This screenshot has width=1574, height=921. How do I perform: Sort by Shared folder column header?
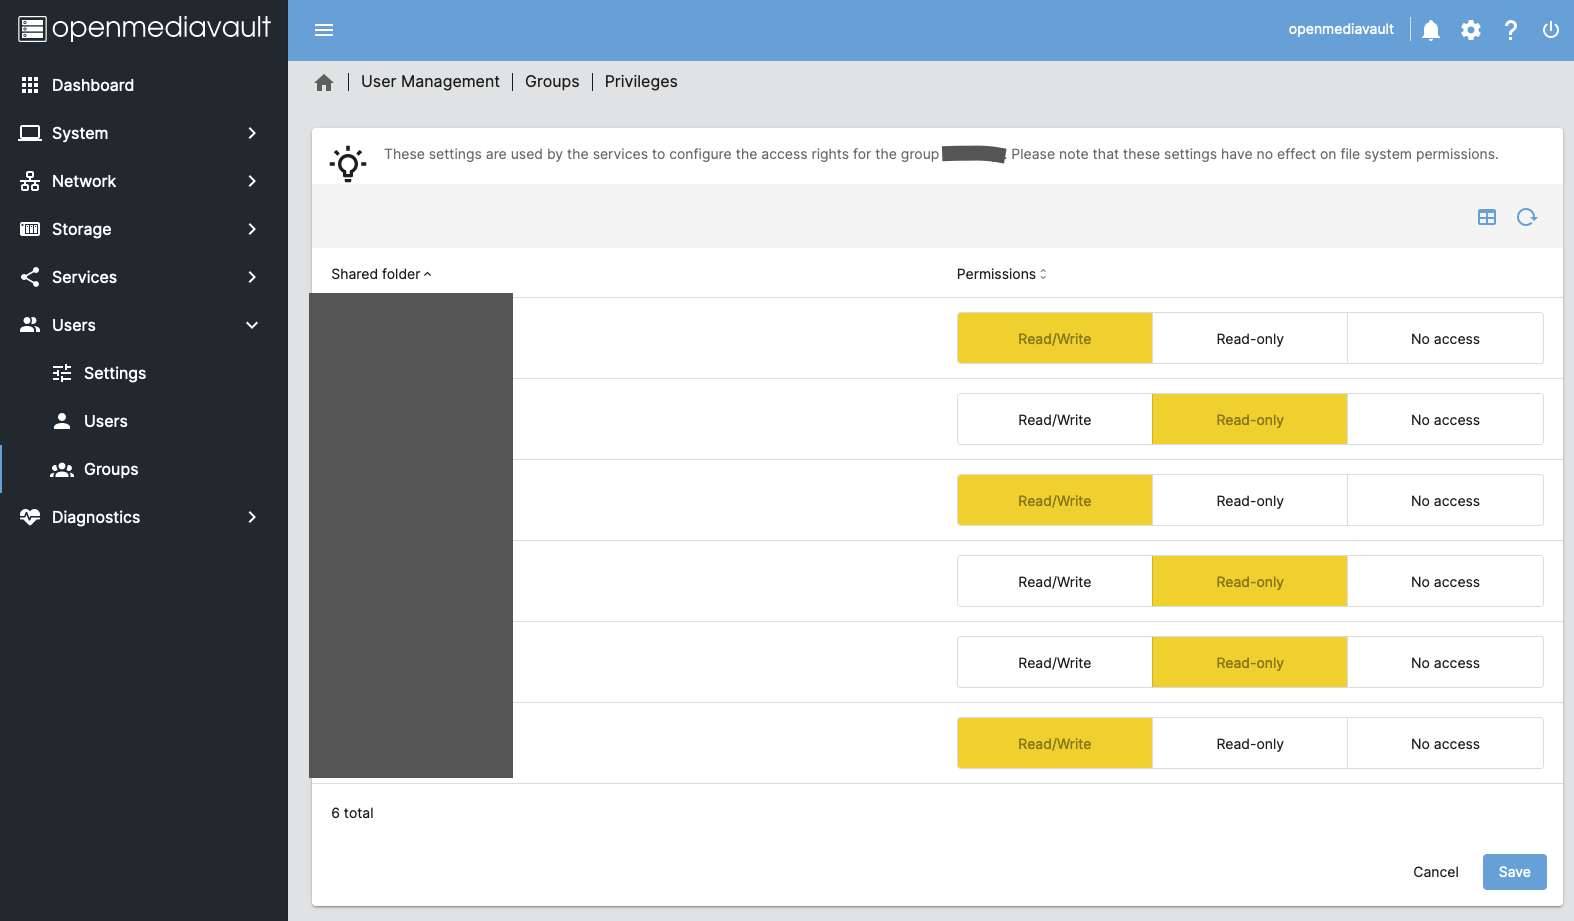376,274
